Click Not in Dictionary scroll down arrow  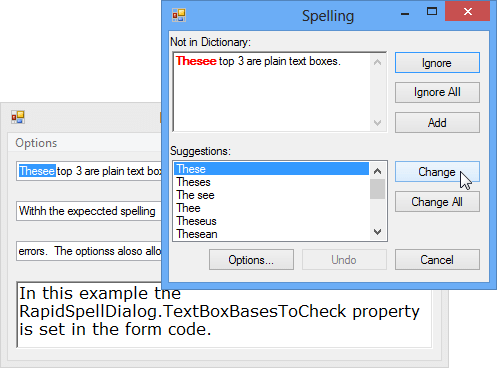click(x=377, y=123)
